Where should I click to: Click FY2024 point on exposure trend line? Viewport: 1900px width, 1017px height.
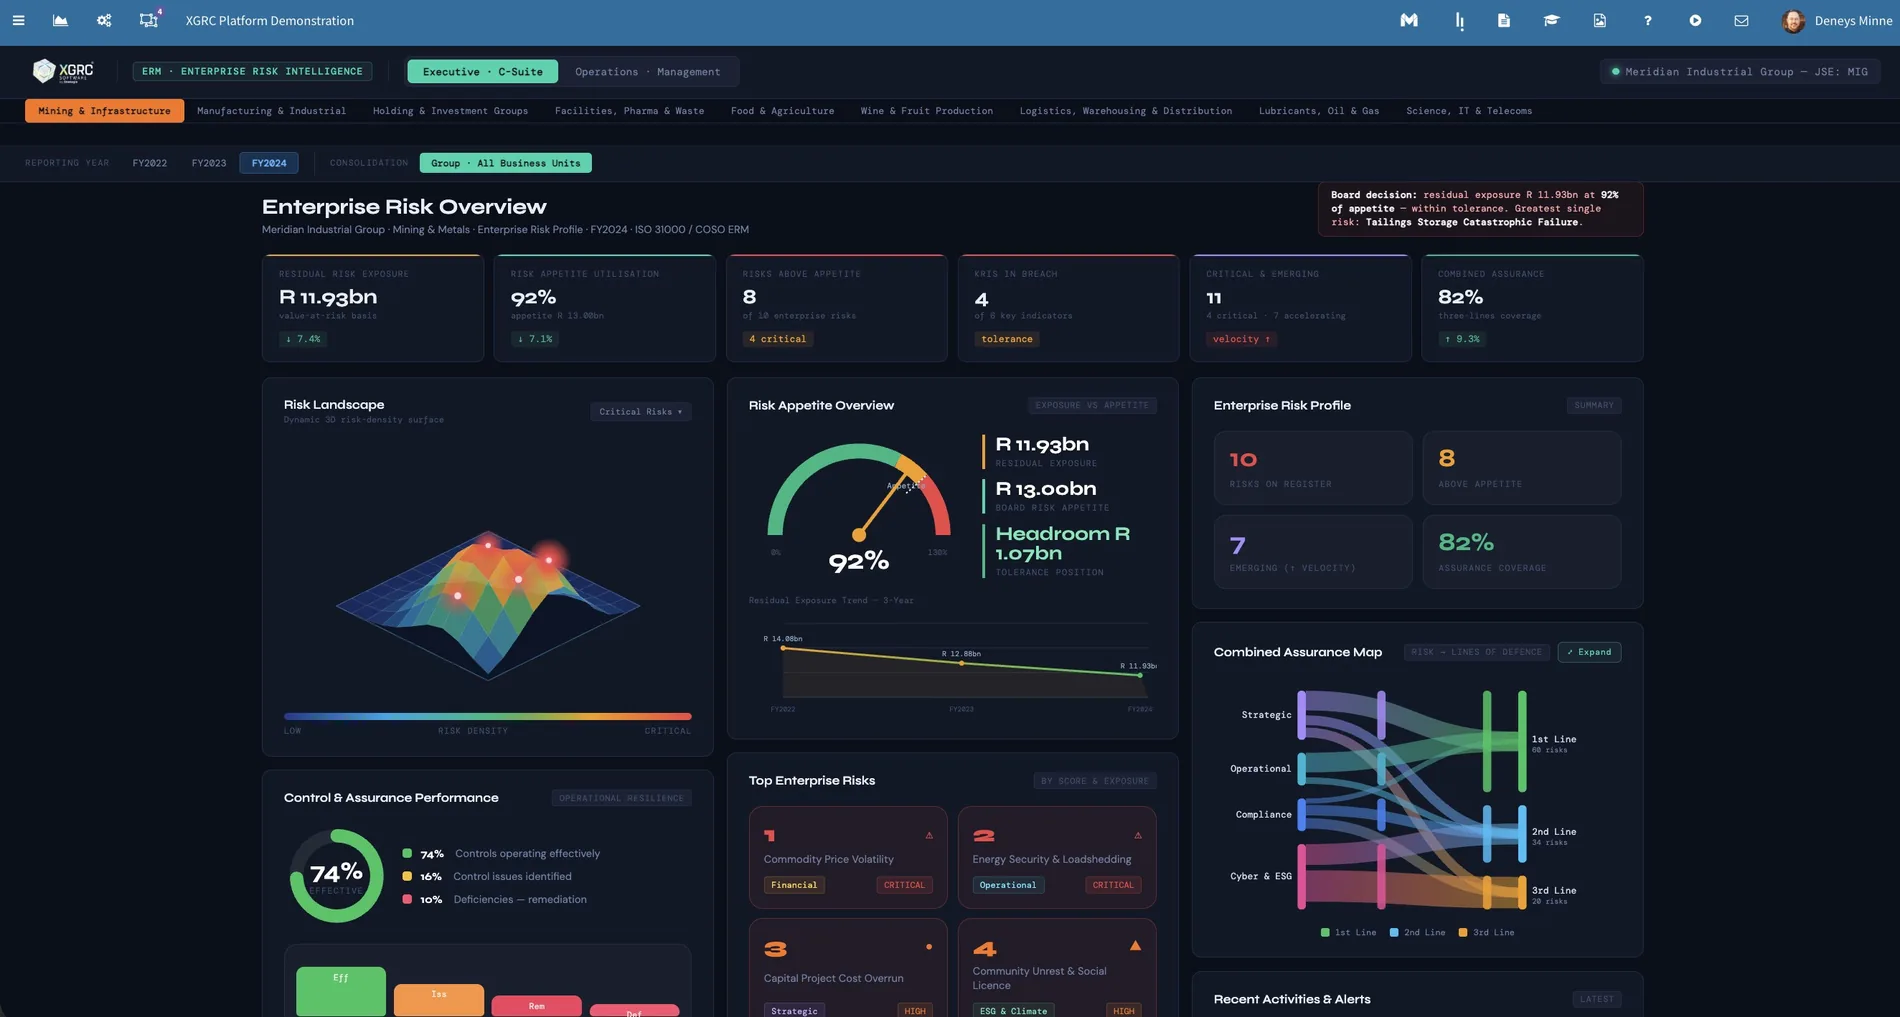[x=1140, y=675]
